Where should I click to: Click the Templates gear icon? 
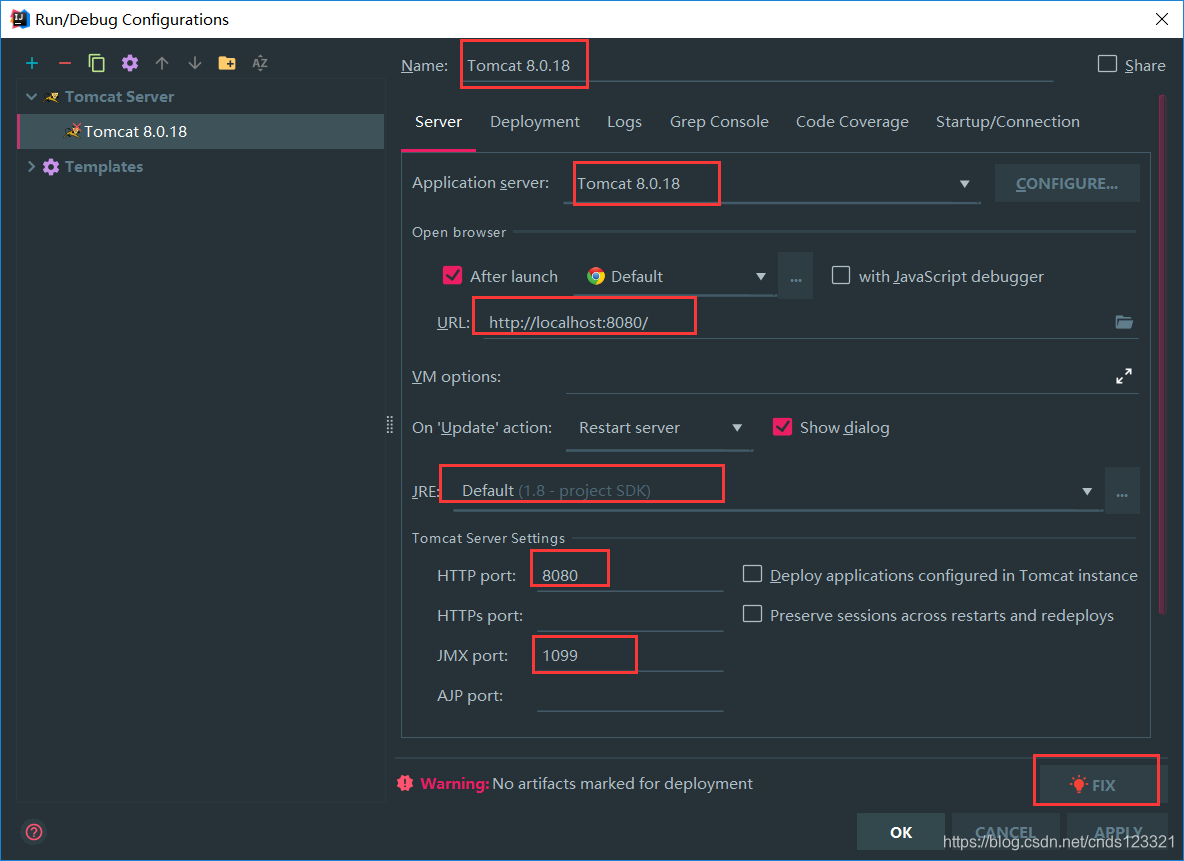tap(51, 167)
